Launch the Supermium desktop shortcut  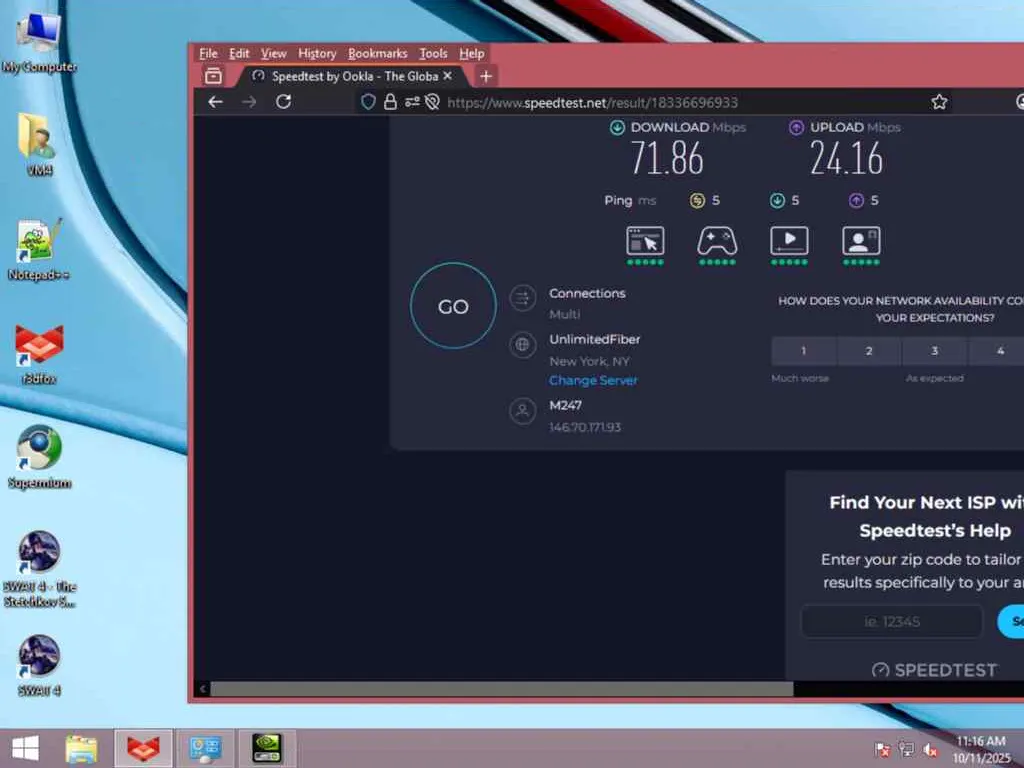39,456
